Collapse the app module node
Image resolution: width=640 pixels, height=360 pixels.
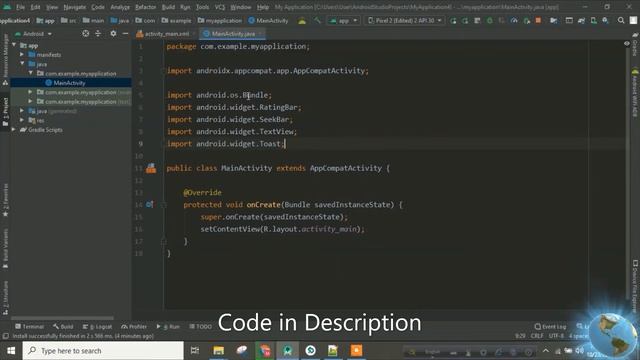(x=14, y=45)
